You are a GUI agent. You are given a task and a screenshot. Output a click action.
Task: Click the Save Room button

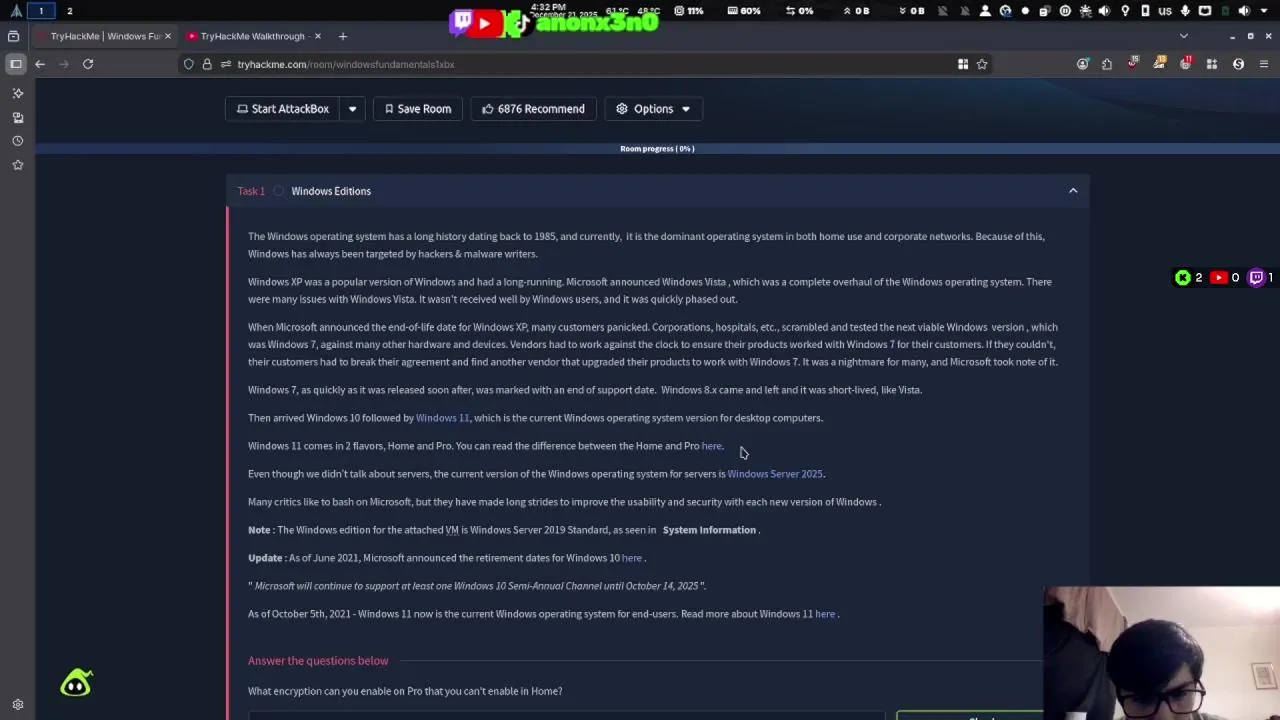[417, 109]
